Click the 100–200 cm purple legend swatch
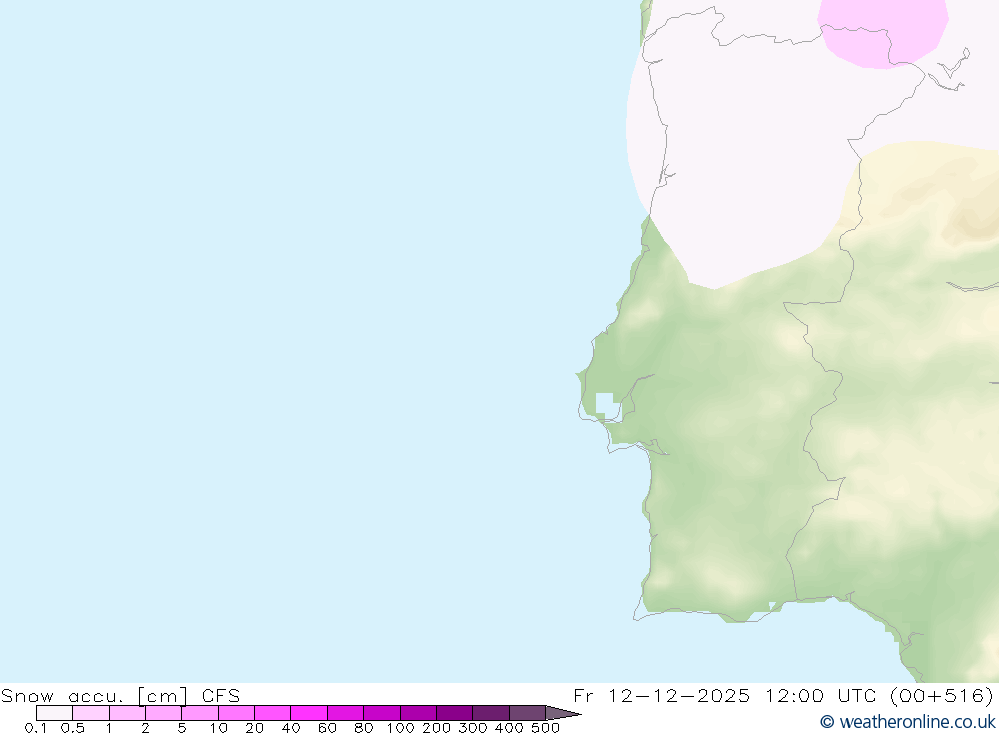The width and height of the screenshot is (1000, 733). click(418, 713)
